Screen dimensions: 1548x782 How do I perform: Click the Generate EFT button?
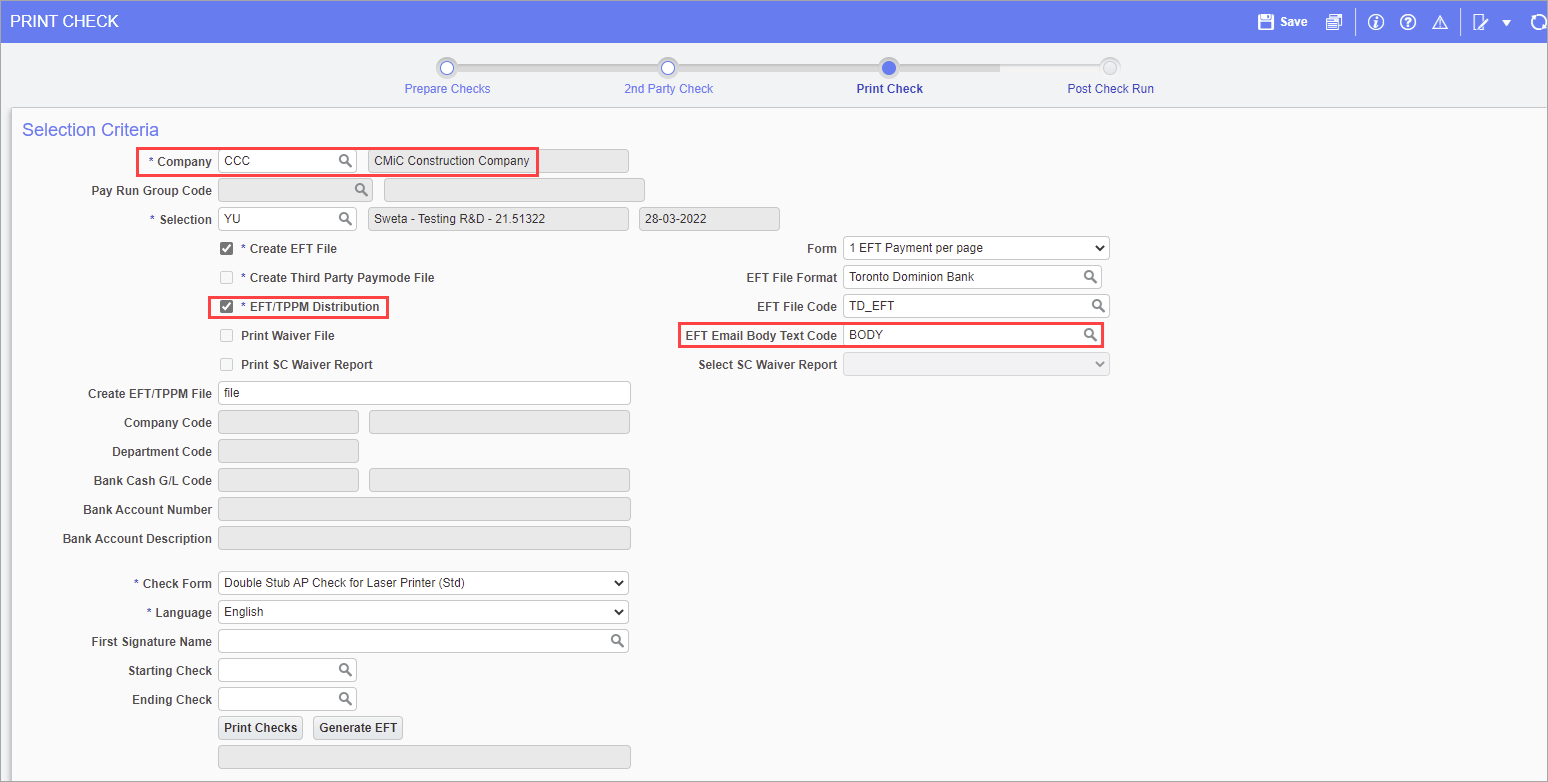pyautogui.click(x=357, y=727)
